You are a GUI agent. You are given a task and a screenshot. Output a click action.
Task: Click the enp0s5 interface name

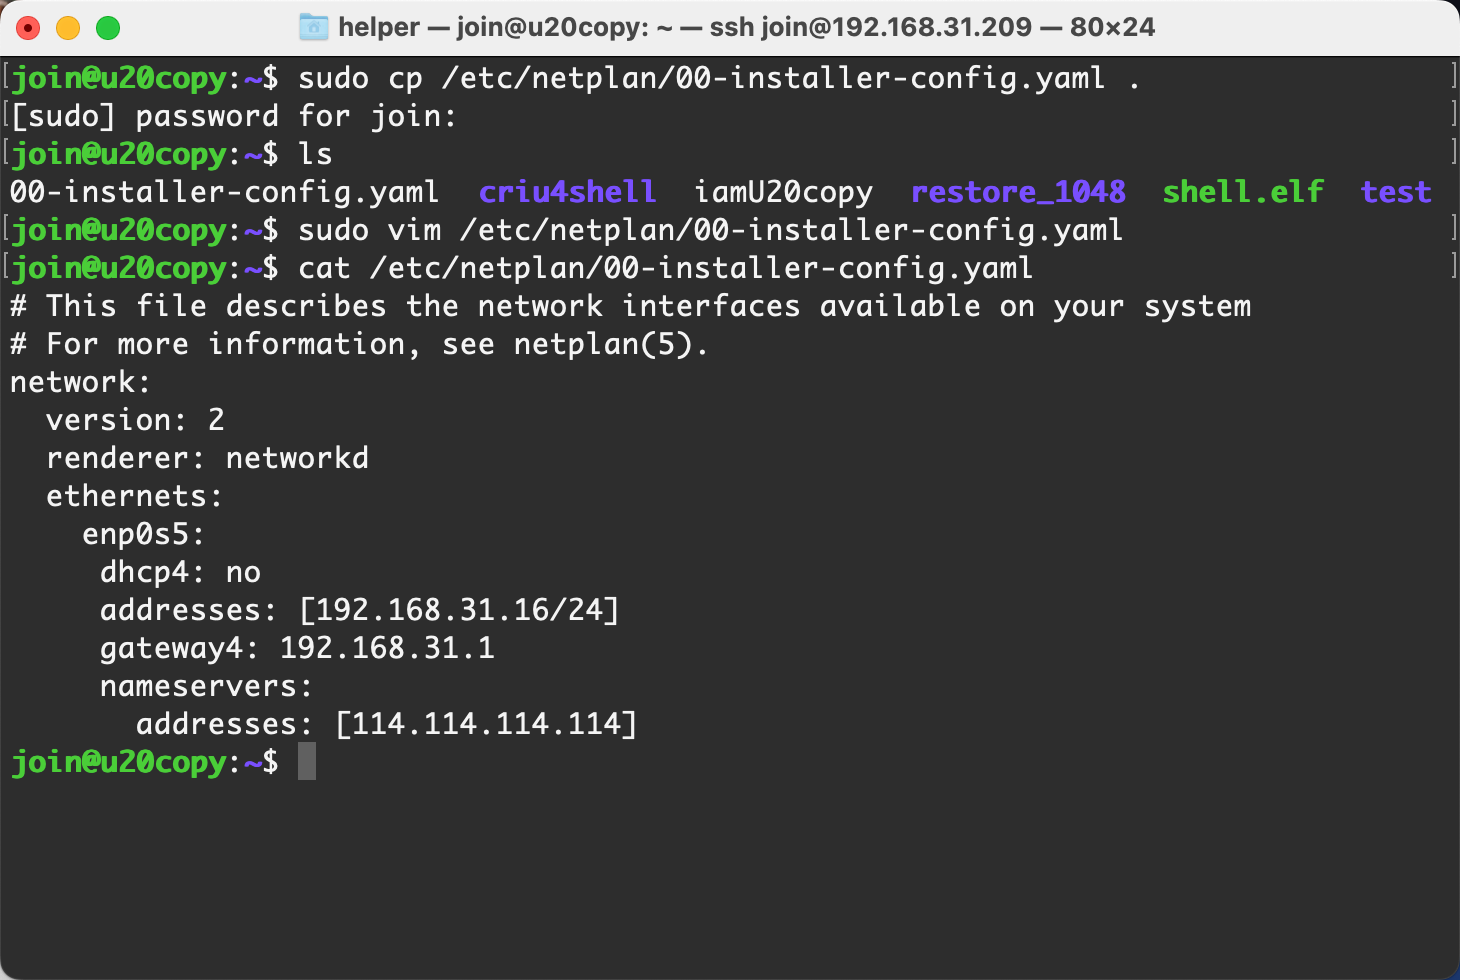click(136, 534)
